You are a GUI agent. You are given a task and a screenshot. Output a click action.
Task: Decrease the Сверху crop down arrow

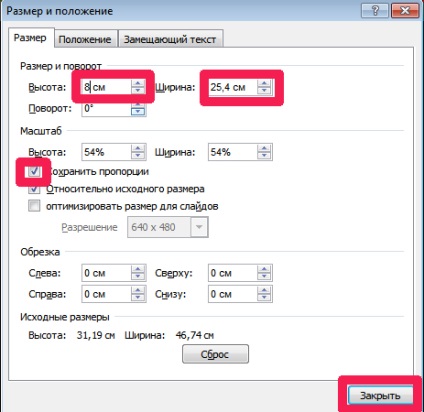(264, 276)
